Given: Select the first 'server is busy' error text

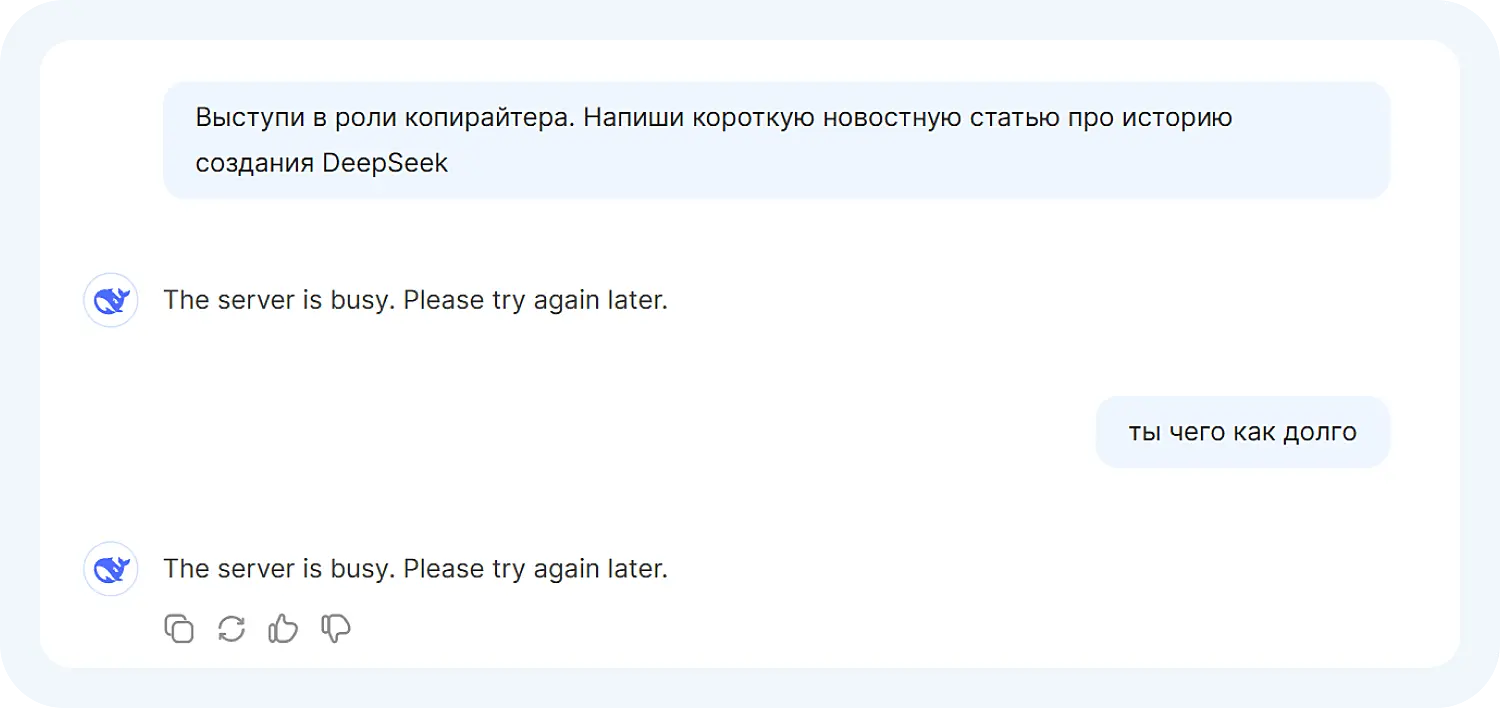Looking at the screenshot, I should [x=416, y=300].
